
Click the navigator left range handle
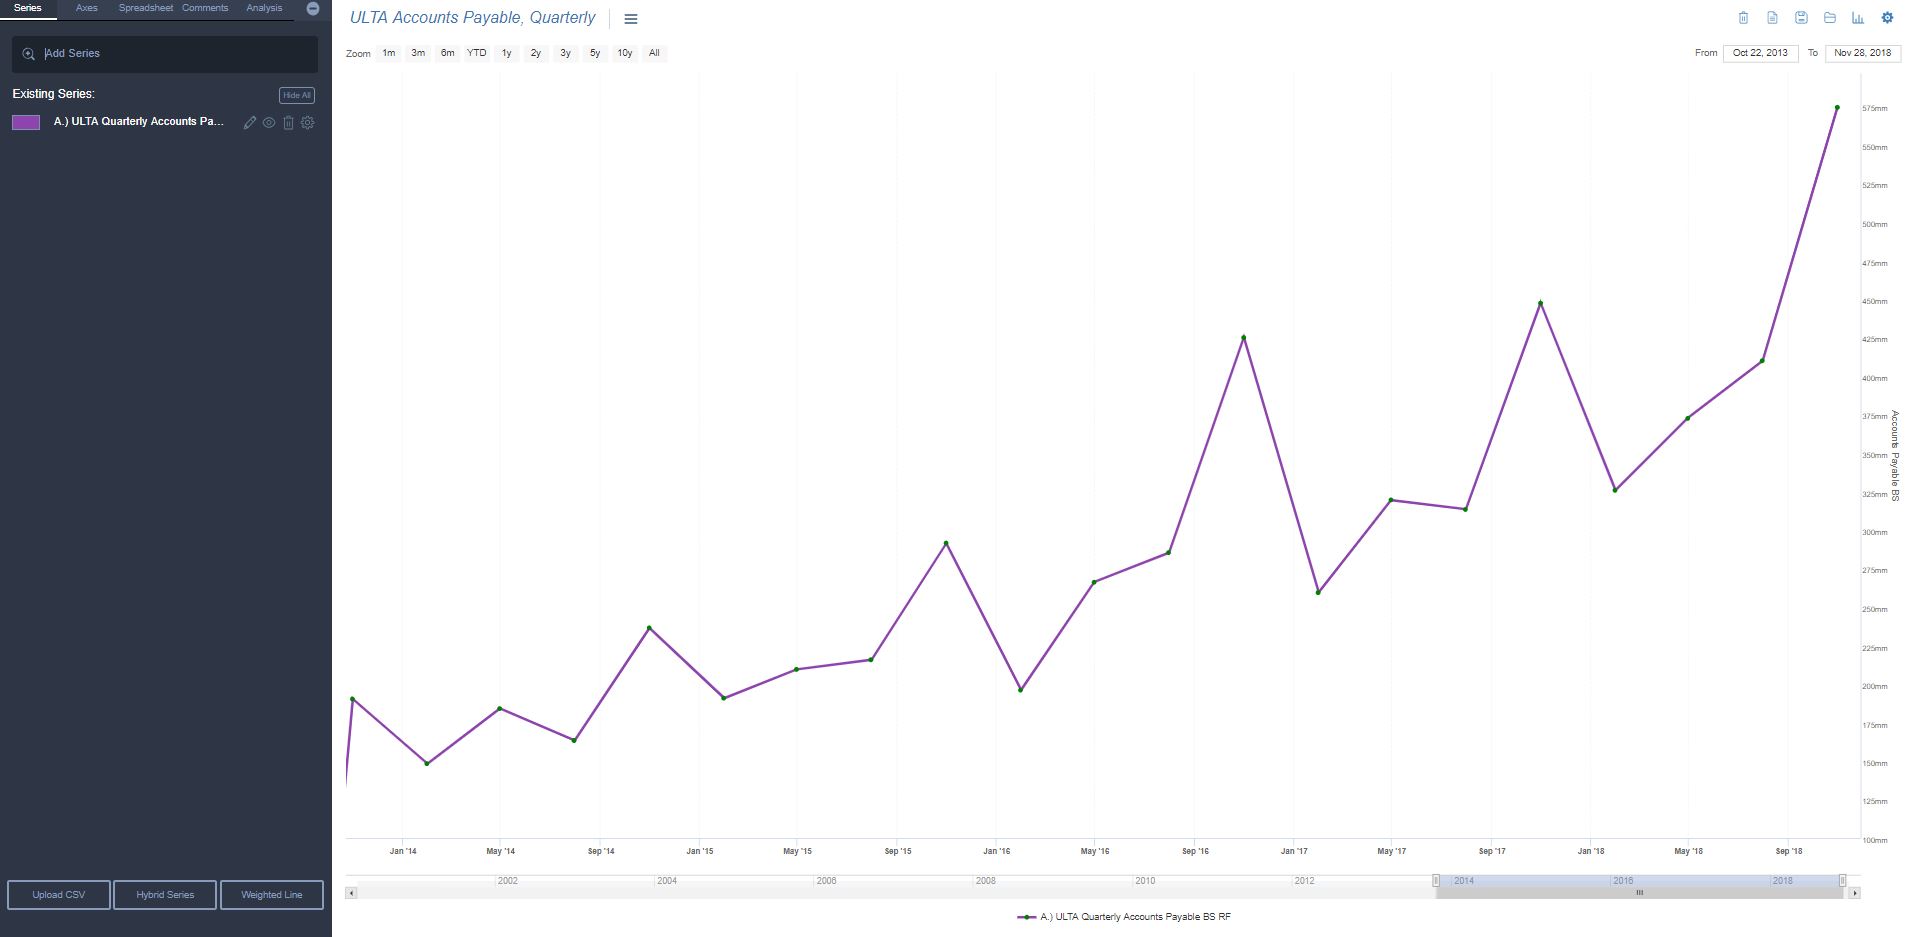pos(1436,880)
